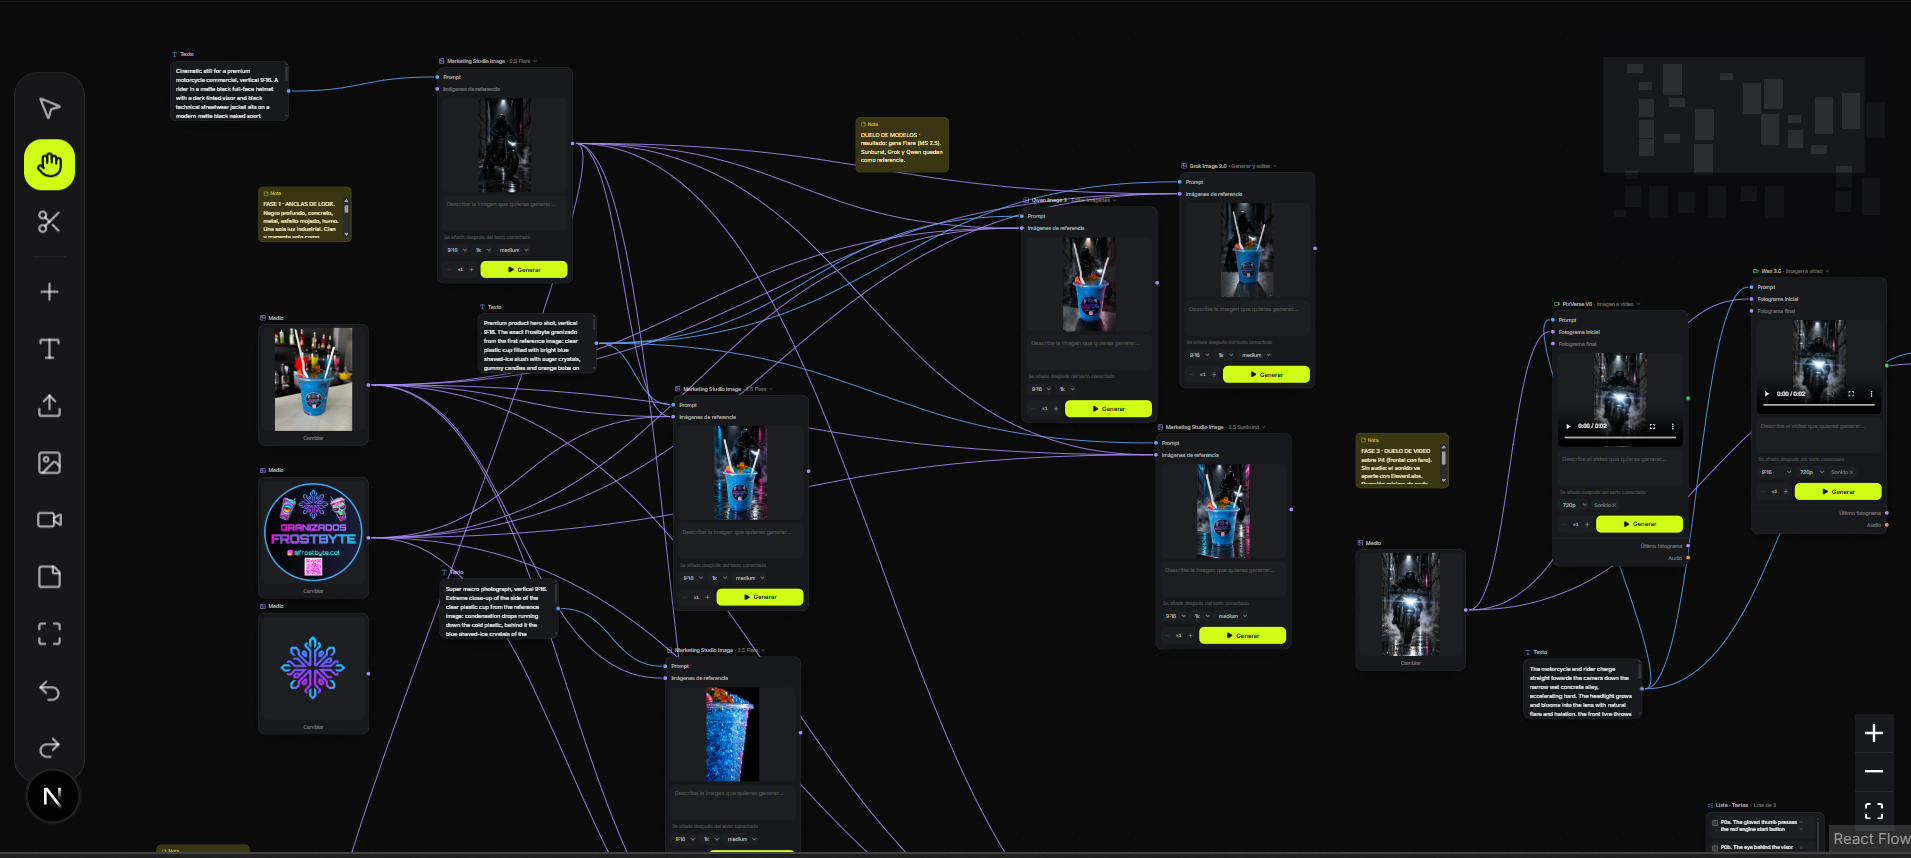Image resolution: width=1911 pixels, height=858 pixels.
Task: Open fullscreen on Wan 3.0 video
Action: (1851, 394)
